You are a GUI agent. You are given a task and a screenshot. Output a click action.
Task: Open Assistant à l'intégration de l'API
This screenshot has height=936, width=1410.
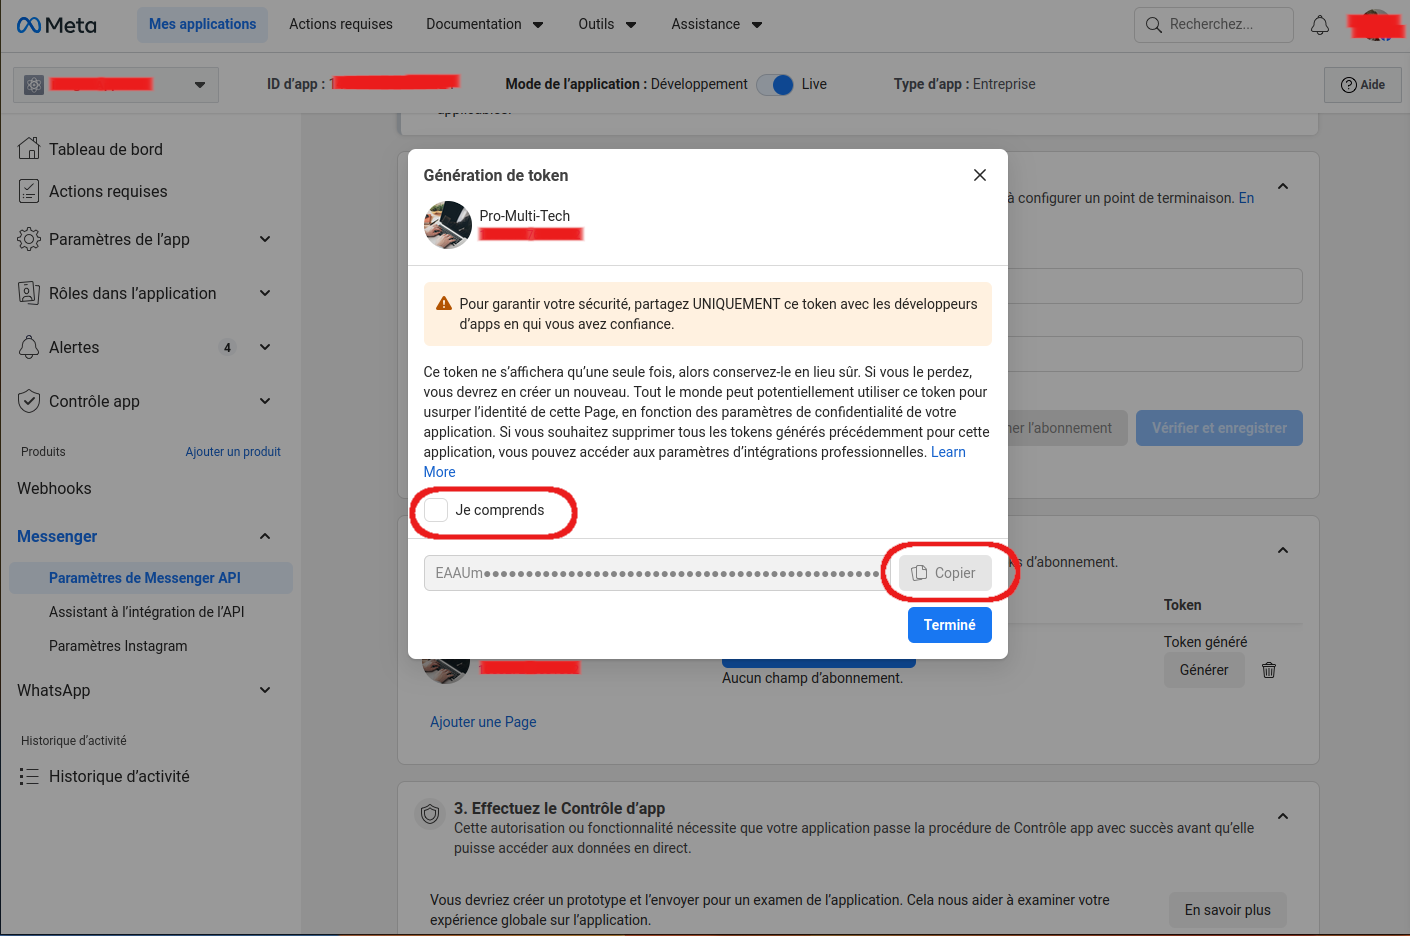pyautogui.click(x=147, y=612)
